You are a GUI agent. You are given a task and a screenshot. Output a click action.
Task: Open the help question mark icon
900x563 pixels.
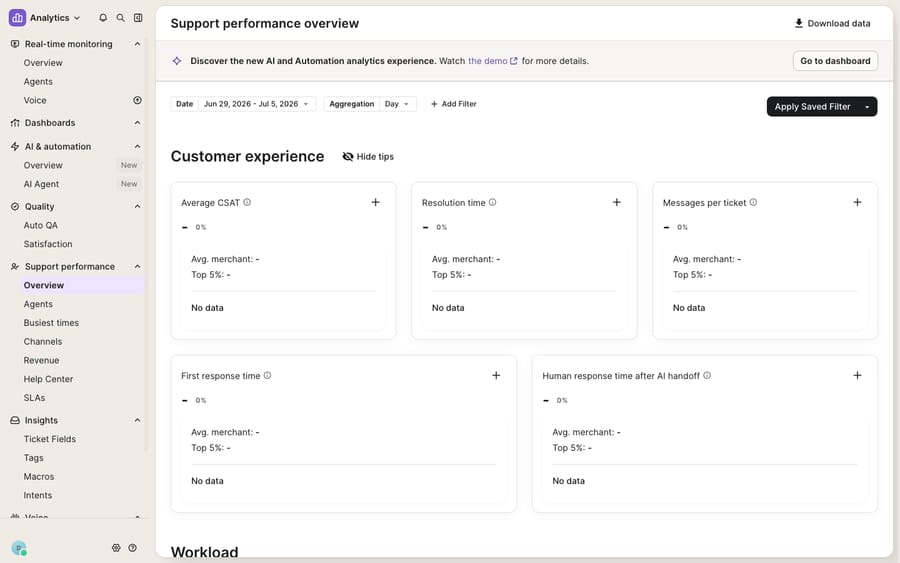tap(133, 548)
